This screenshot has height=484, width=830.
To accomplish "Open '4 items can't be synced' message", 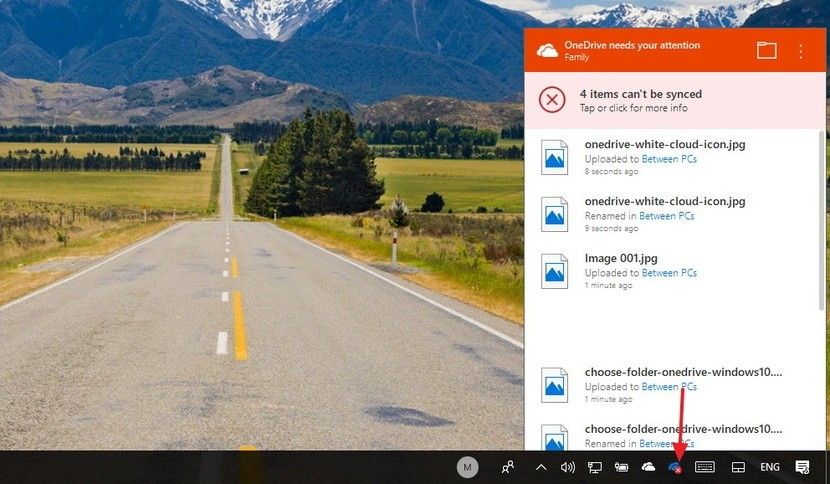I will tap(647, 94).
